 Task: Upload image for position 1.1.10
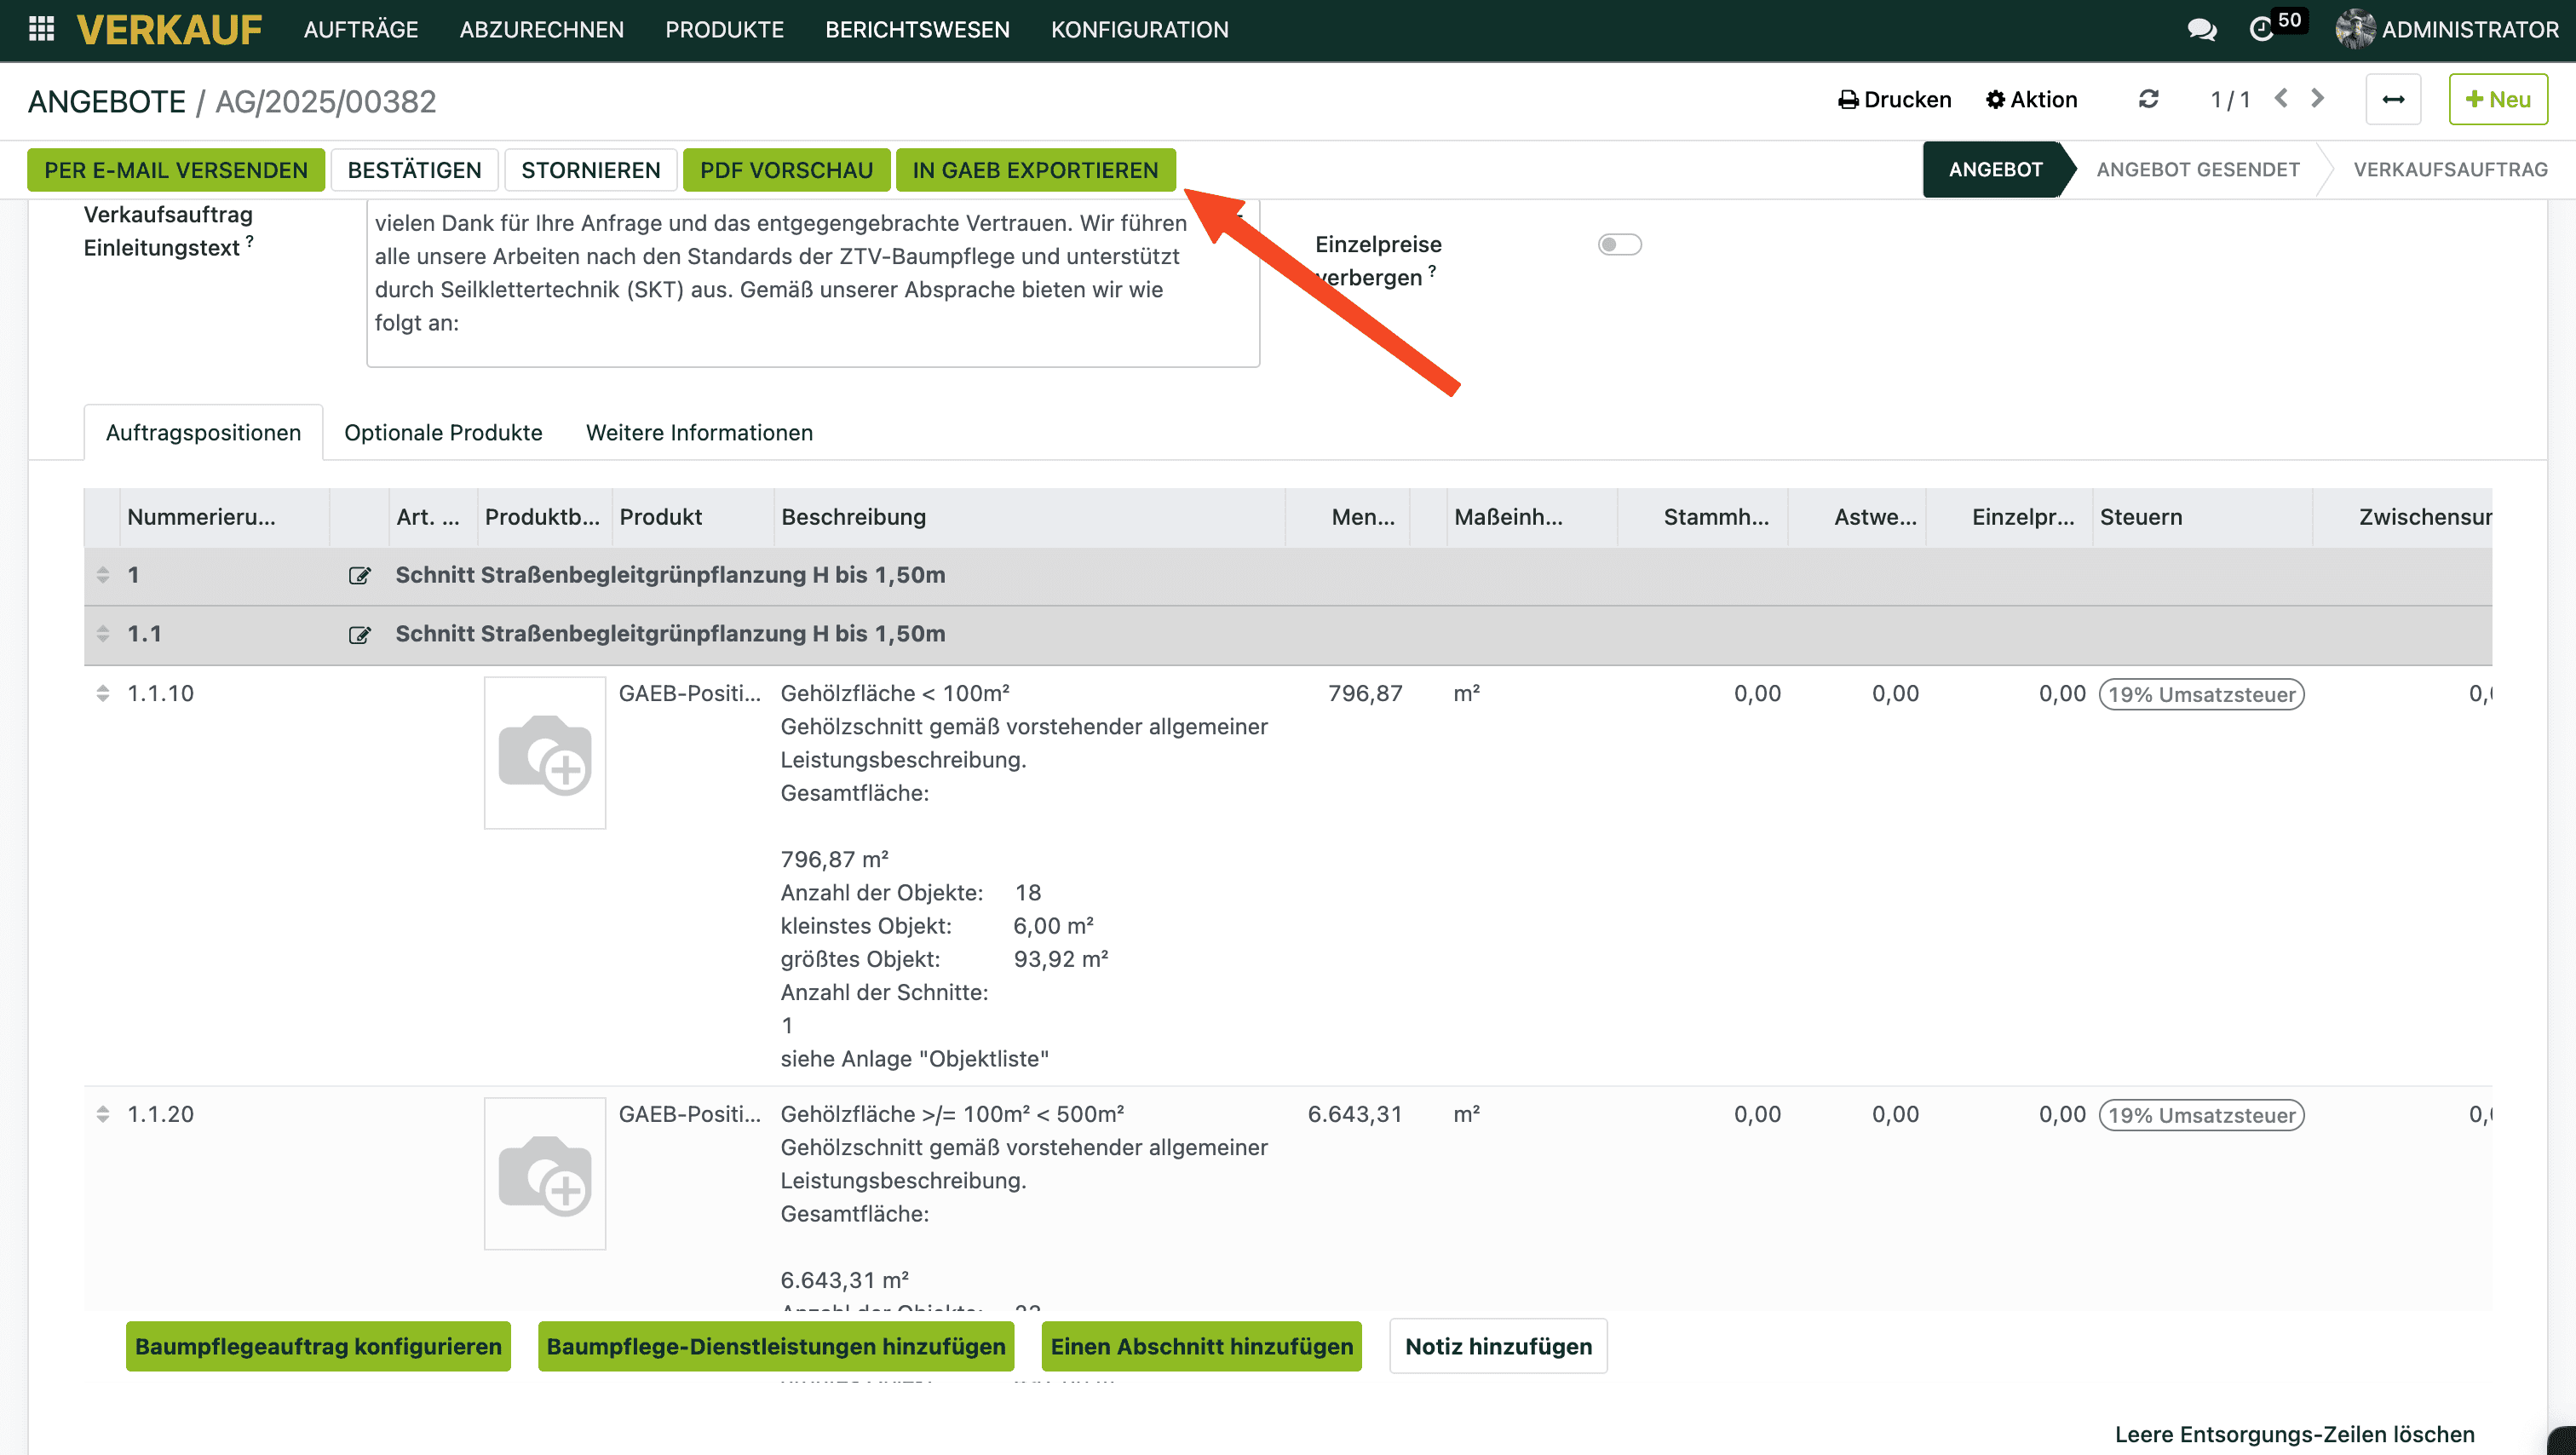click(x=544, y=753)
